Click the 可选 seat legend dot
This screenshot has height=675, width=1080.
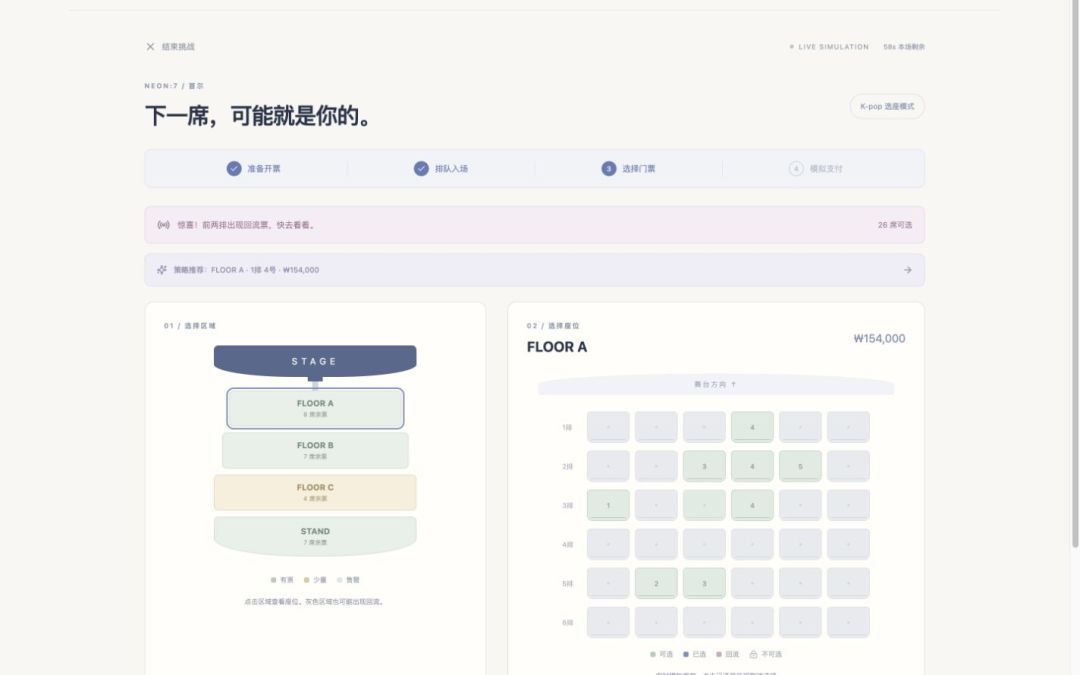(653, 654)
